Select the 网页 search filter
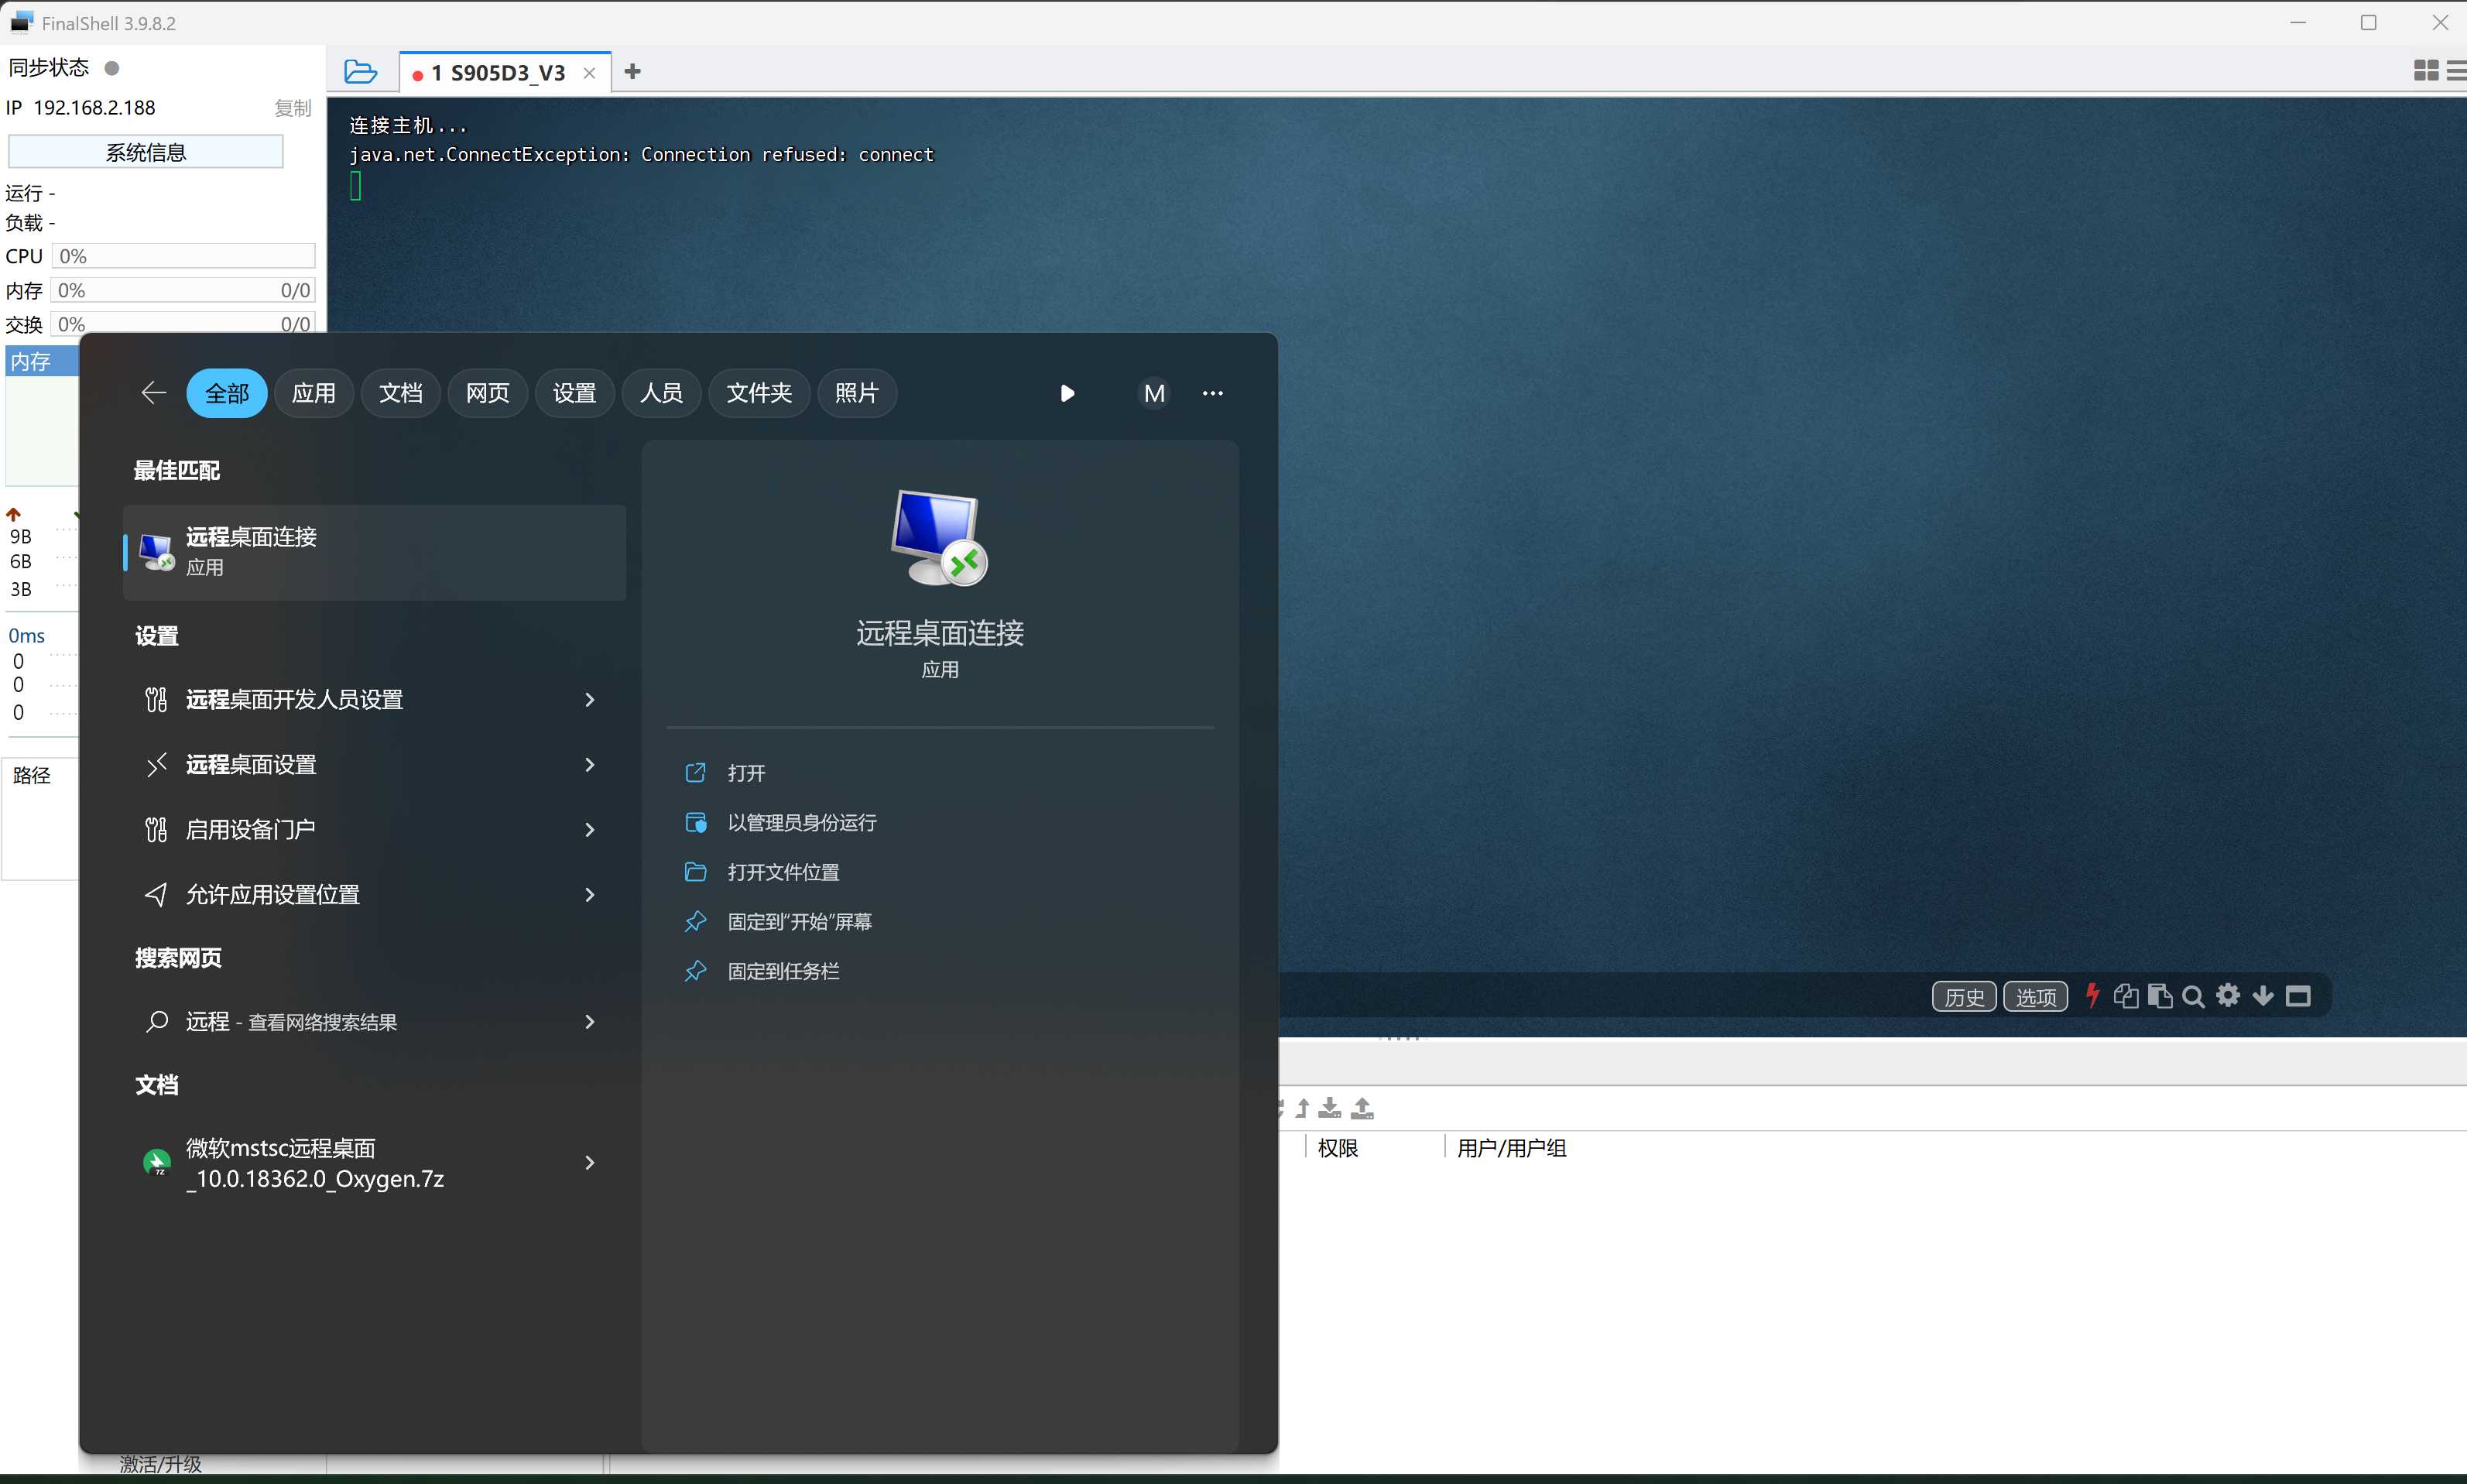The height and width of the screenshot is (1484, 2467). click(488, 393)
